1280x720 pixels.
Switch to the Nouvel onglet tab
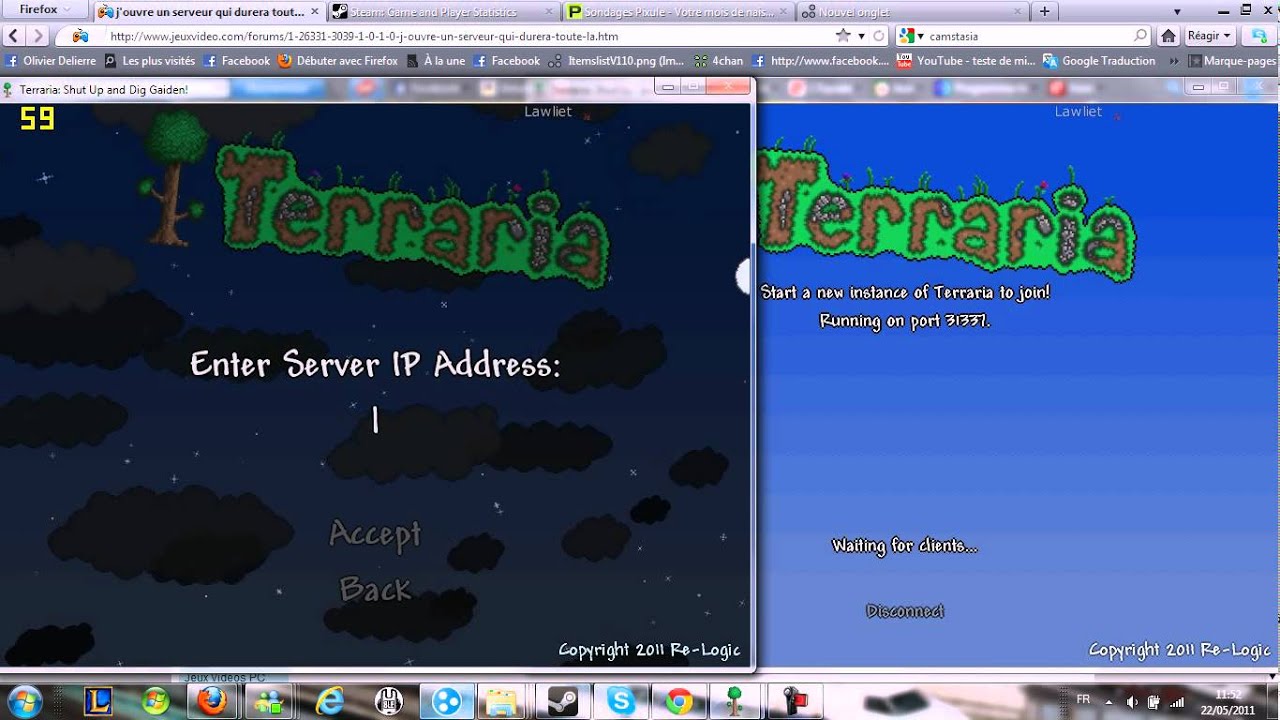[912, 12]
